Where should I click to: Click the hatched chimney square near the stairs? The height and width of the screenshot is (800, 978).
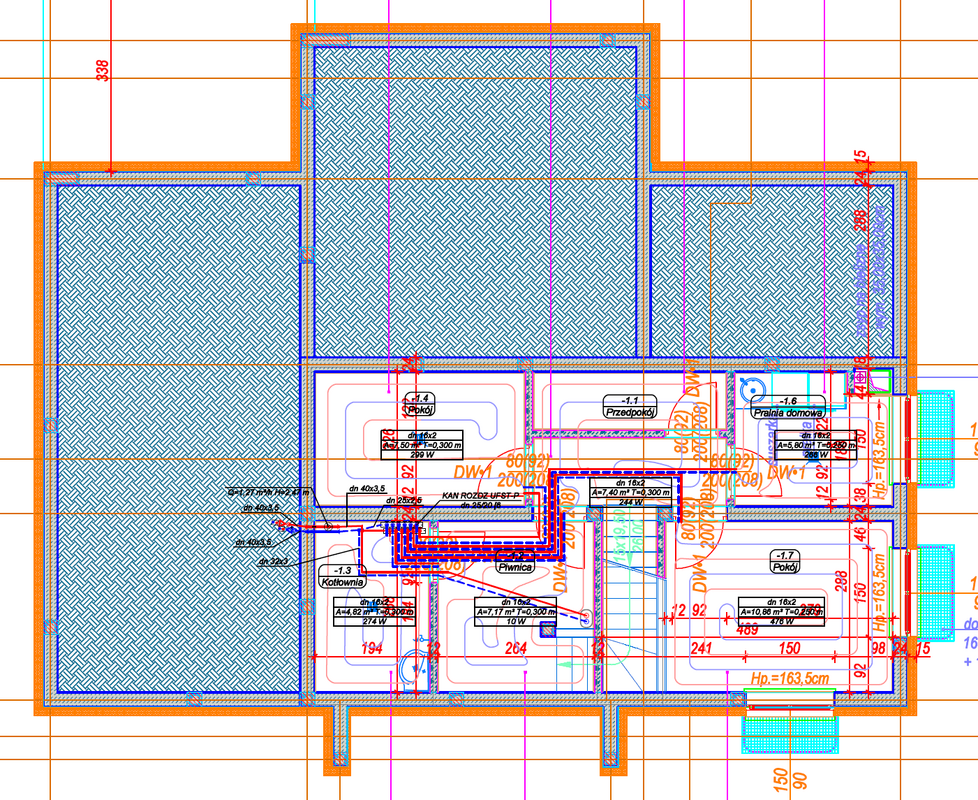click(547, 629)
